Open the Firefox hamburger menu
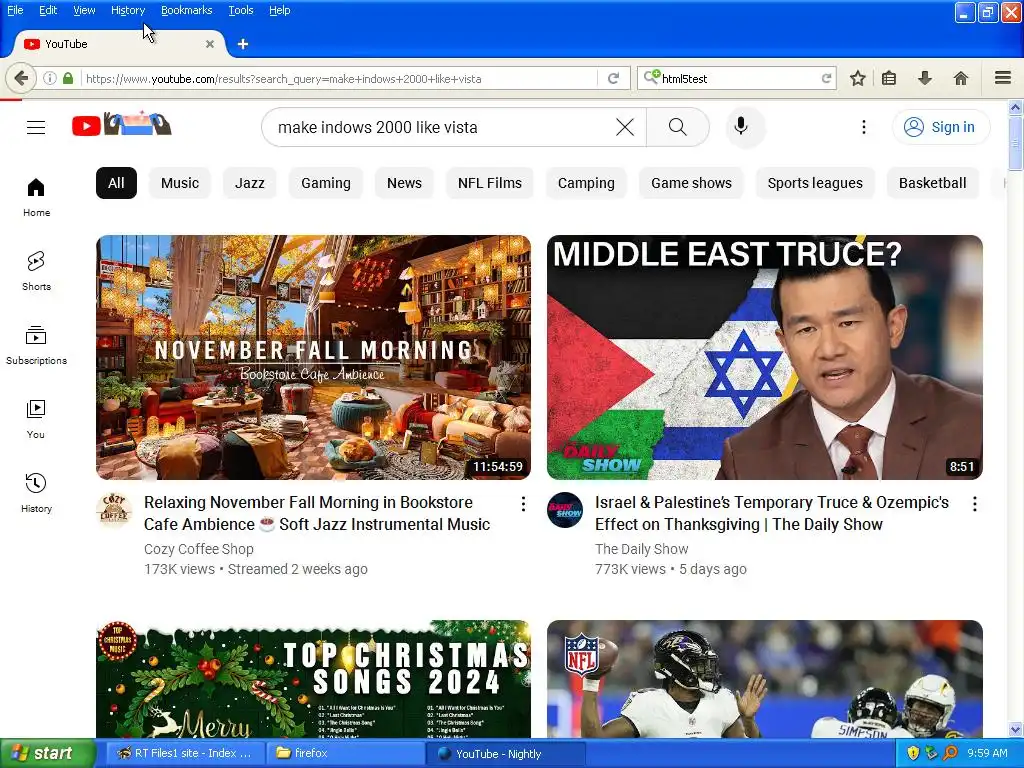1024x768 pixels. point(1003,78)
